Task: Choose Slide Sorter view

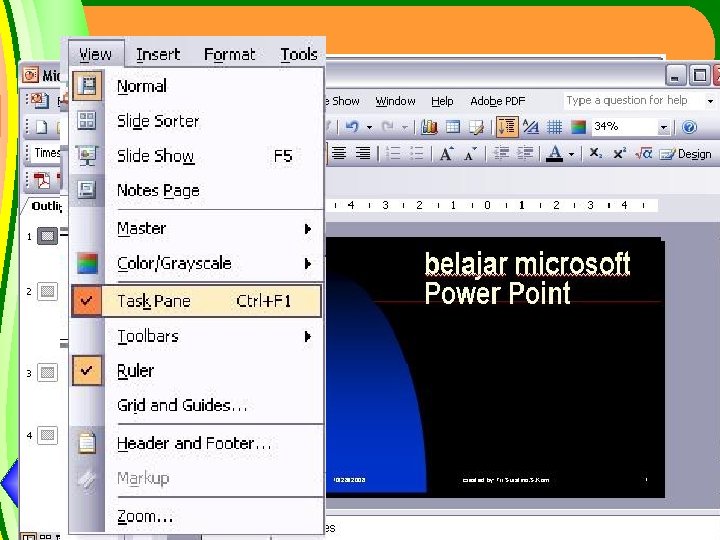Action: pyautogui.click(x=197, y=121)
